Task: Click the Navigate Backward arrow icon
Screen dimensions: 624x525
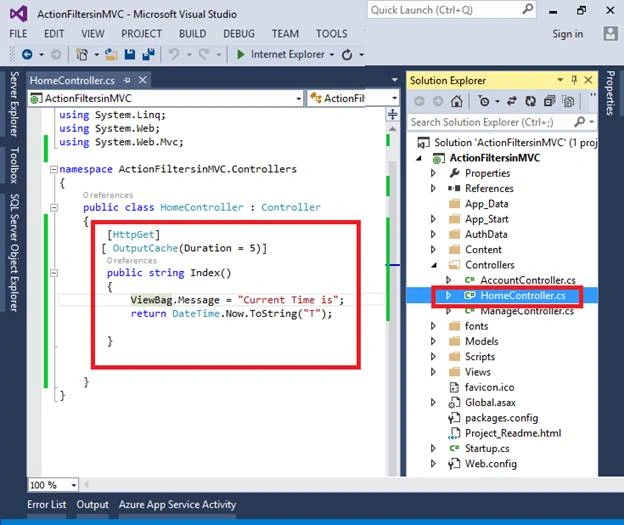Action: coord(27,54)
